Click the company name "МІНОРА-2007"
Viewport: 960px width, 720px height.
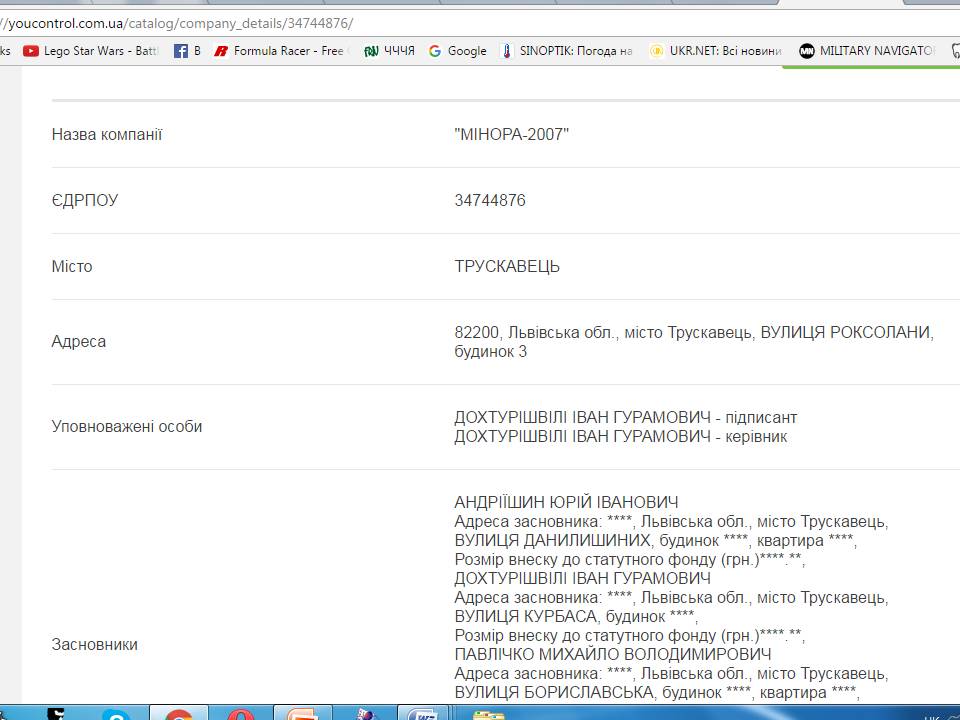[x=511, y=135]
